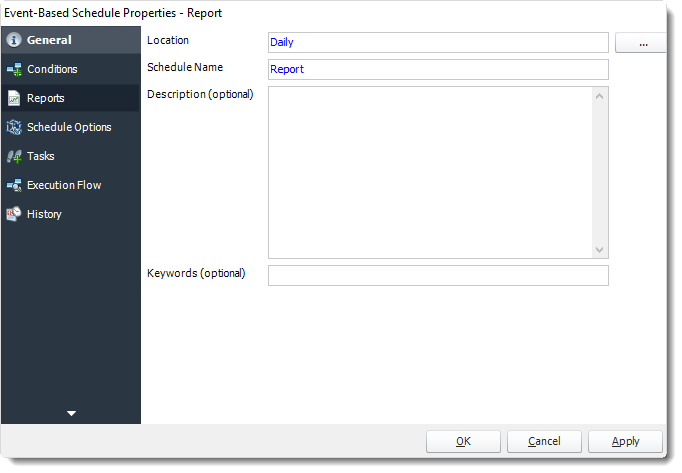
Task: Confirm with the OK button
Action: [x=463, y=442]
